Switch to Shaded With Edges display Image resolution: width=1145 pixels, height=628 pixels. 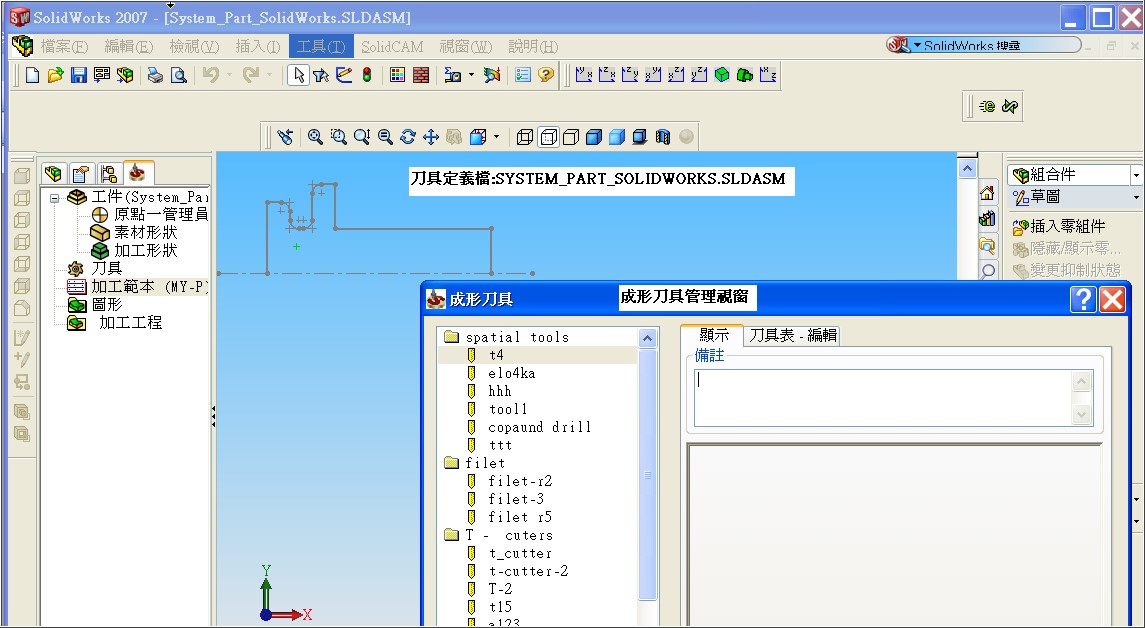pyautogui.click(x=594, y=137)
